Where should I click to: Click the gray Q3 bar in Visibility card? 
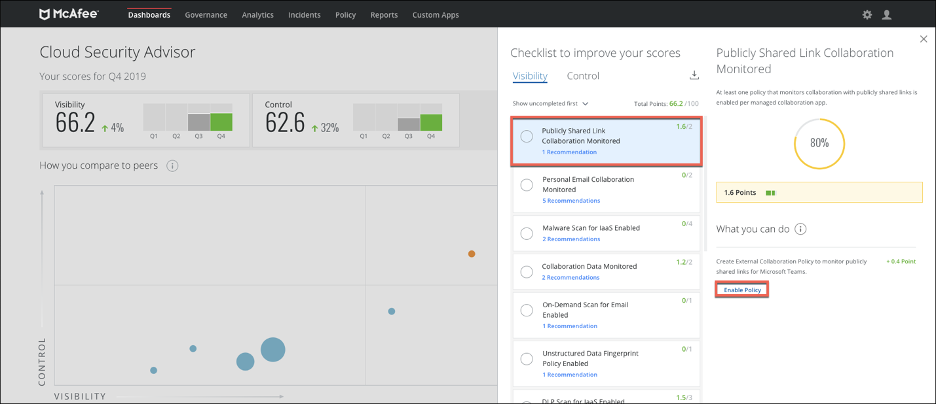pyautogui.click(x=199, y=122)
